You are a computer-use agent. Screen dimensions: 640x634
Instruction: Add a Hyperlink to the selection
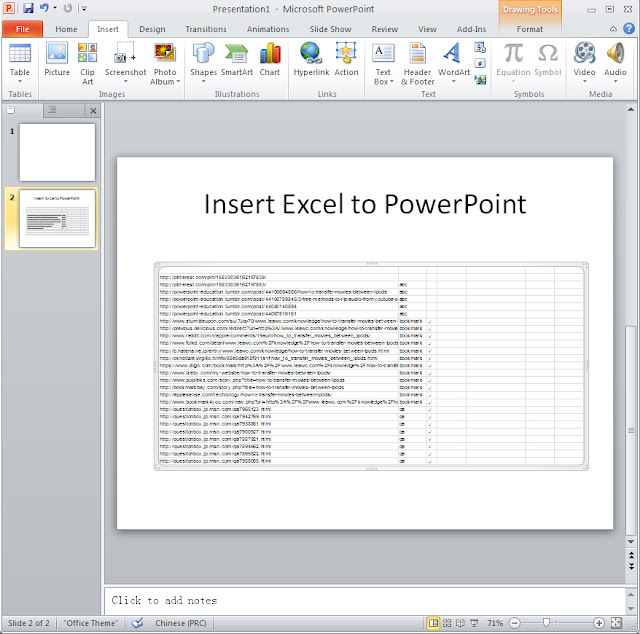coord(311,60)
